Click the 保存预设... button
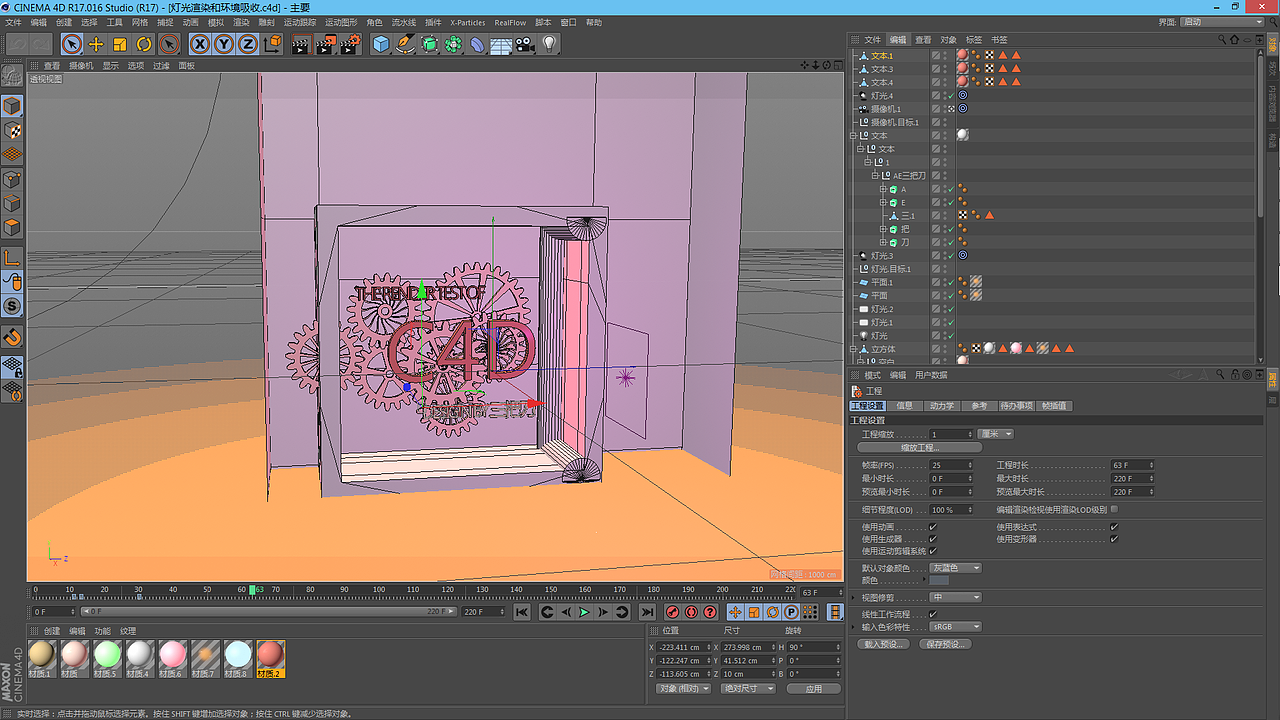Viewport: 1280px width, 720px height. point(945,644)
